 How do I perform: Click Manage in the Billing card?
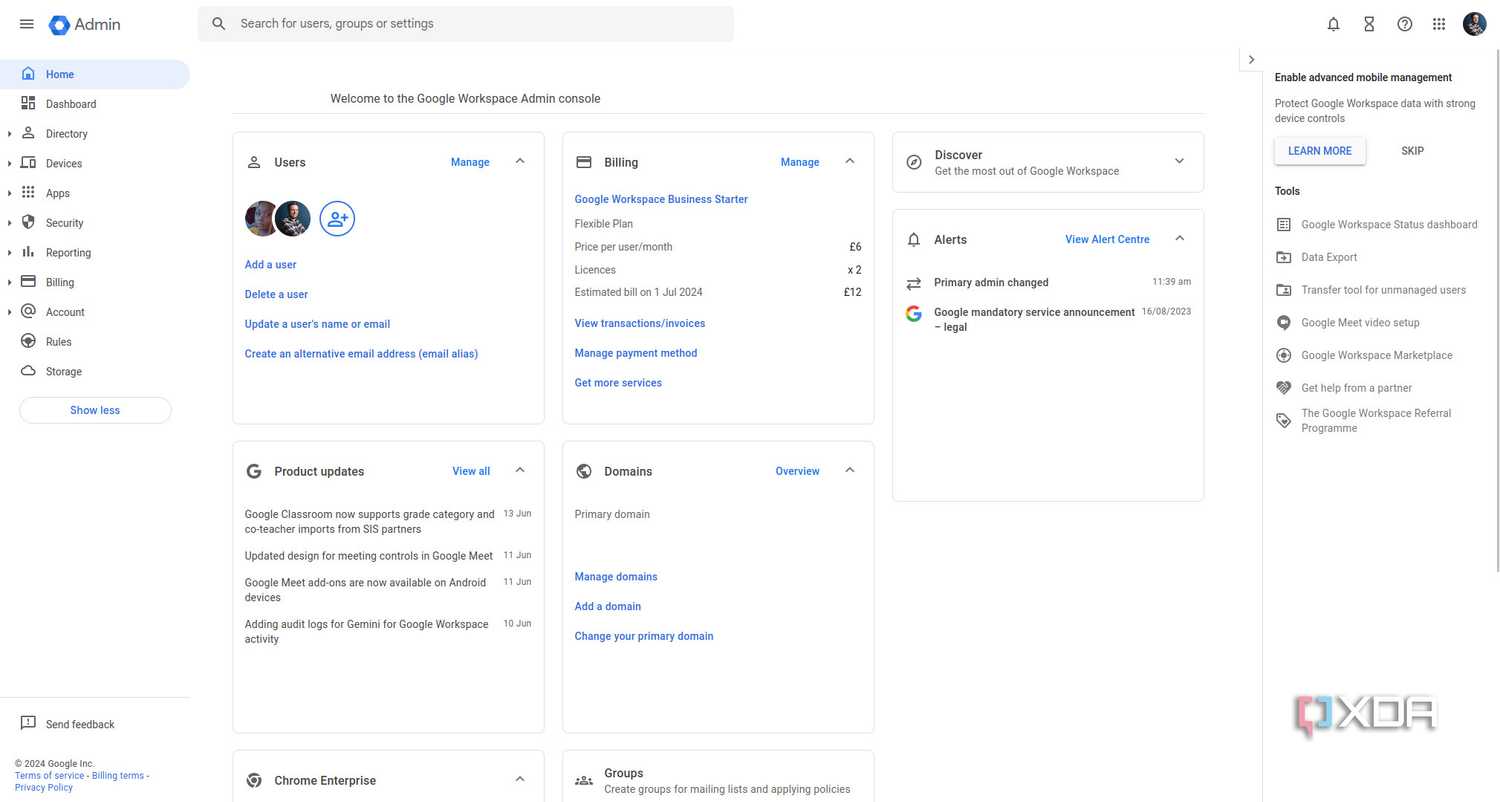pos(799,162)
